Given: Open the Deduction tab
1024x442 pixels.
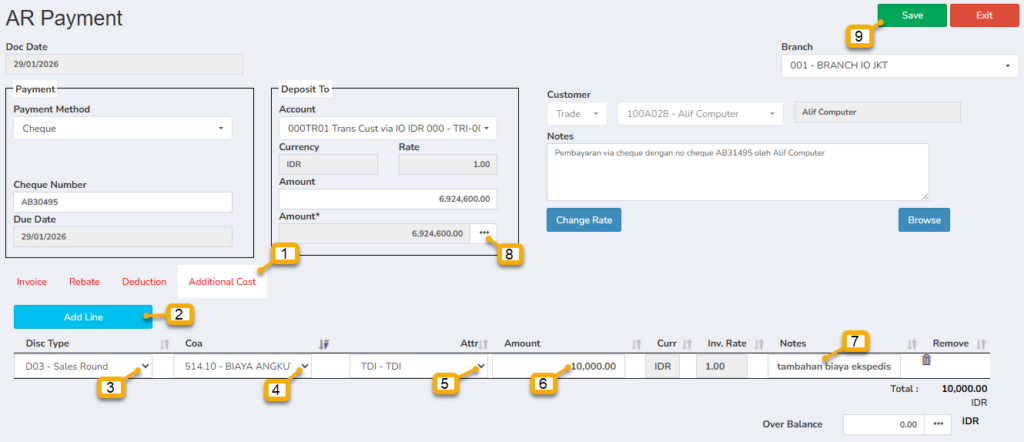Looking at the screenshot, I should click(x=144, y=282).
